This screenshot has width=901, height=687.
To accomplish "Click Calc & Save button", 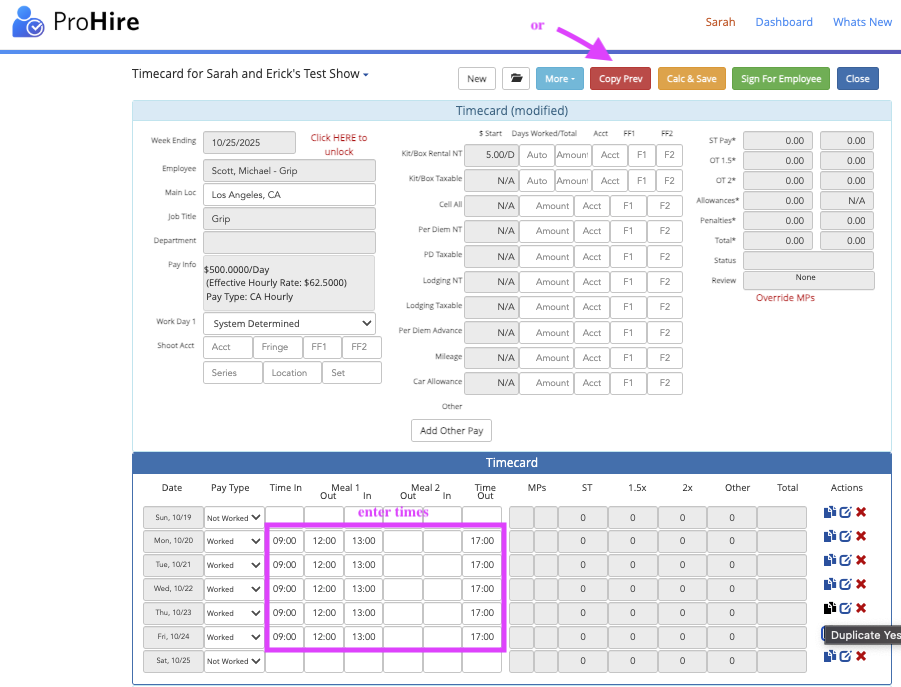I will point(691,79).
